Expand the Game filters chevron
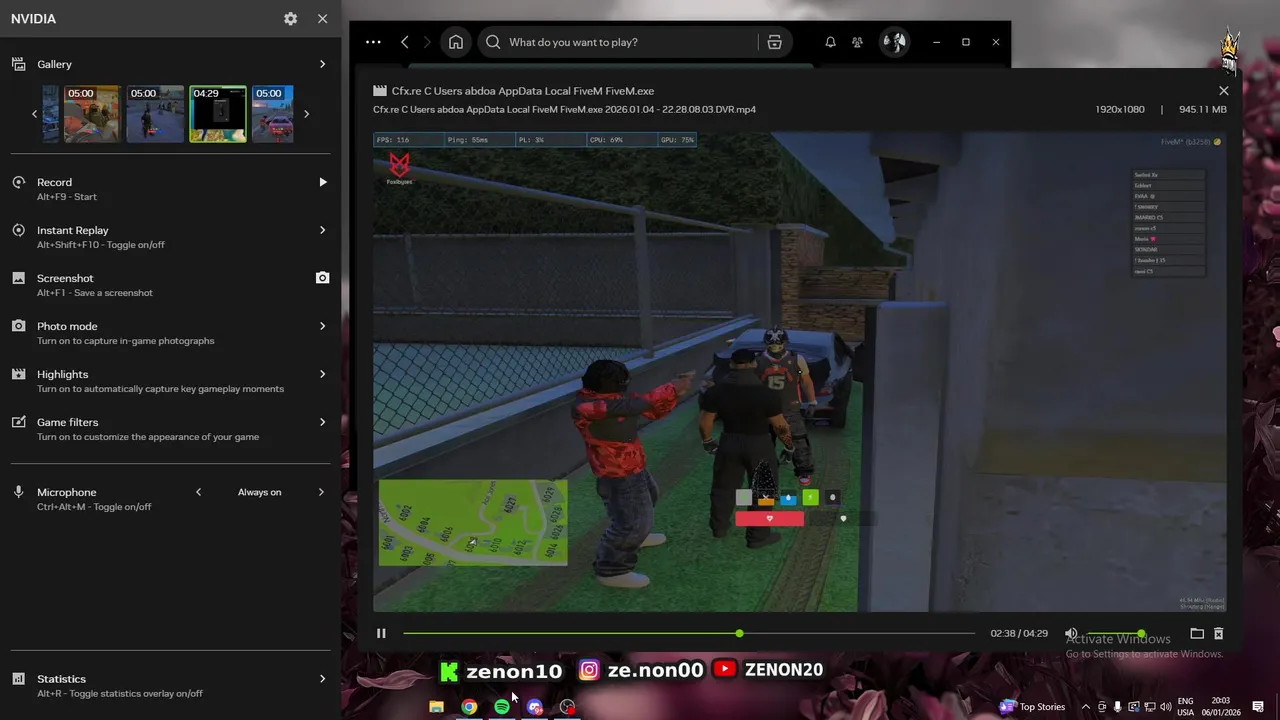Image resolution: width=1280 pixels, height=720 pixels. (x=322, y=422)
